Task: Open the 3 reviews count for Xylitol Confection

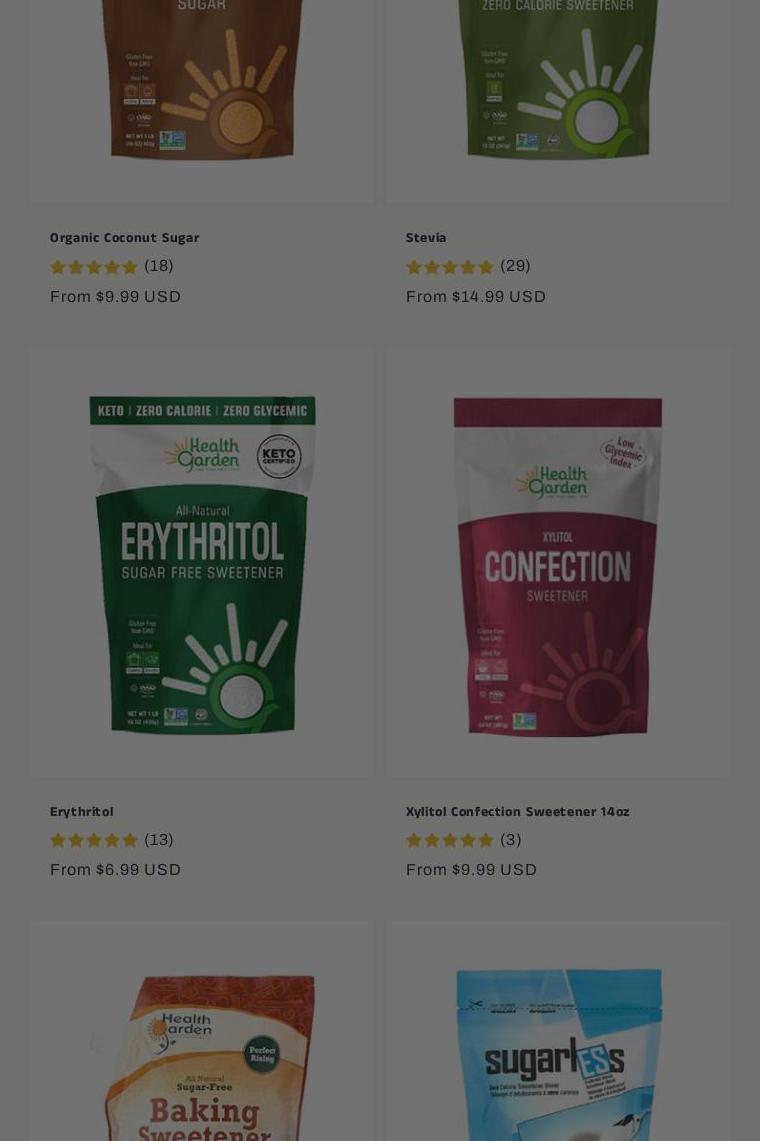Action: pyautogui.click(x=510, y=840)
